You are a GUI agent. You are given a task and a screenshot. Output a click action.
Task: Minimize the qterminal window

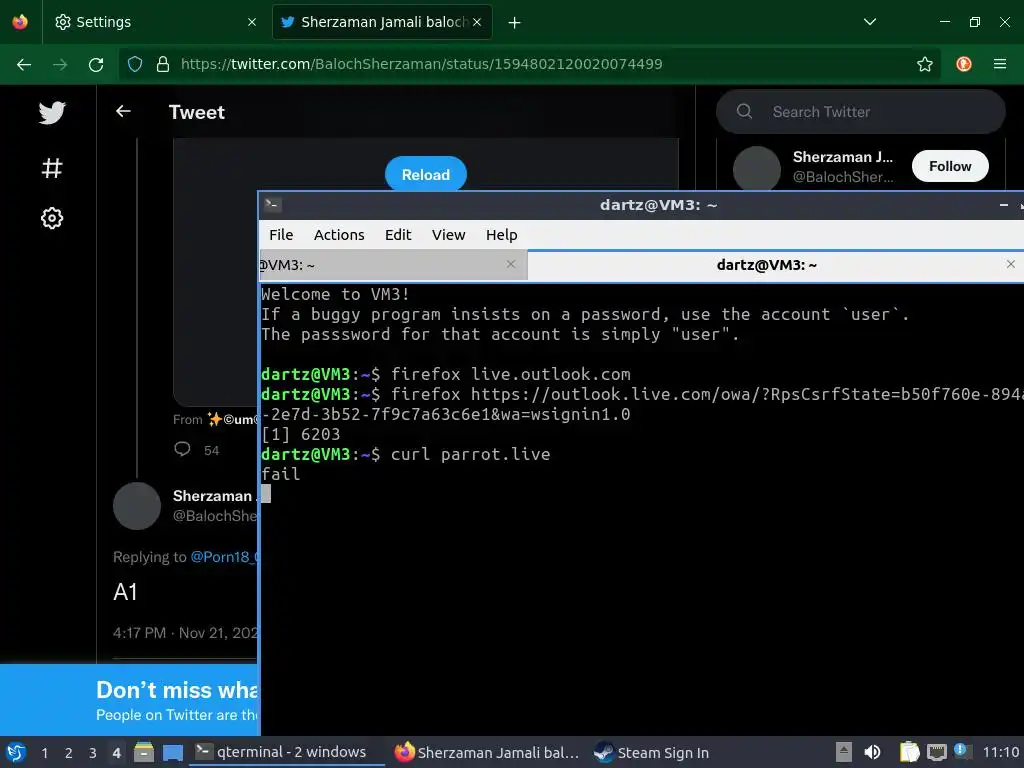[x=1004, y=205]
